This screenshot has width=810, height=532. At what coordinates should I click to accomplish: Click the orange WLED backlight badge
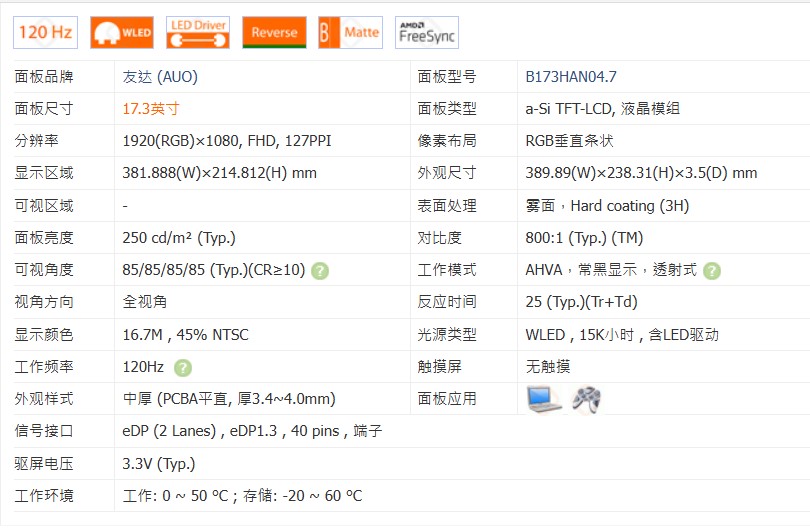point(121,32)
